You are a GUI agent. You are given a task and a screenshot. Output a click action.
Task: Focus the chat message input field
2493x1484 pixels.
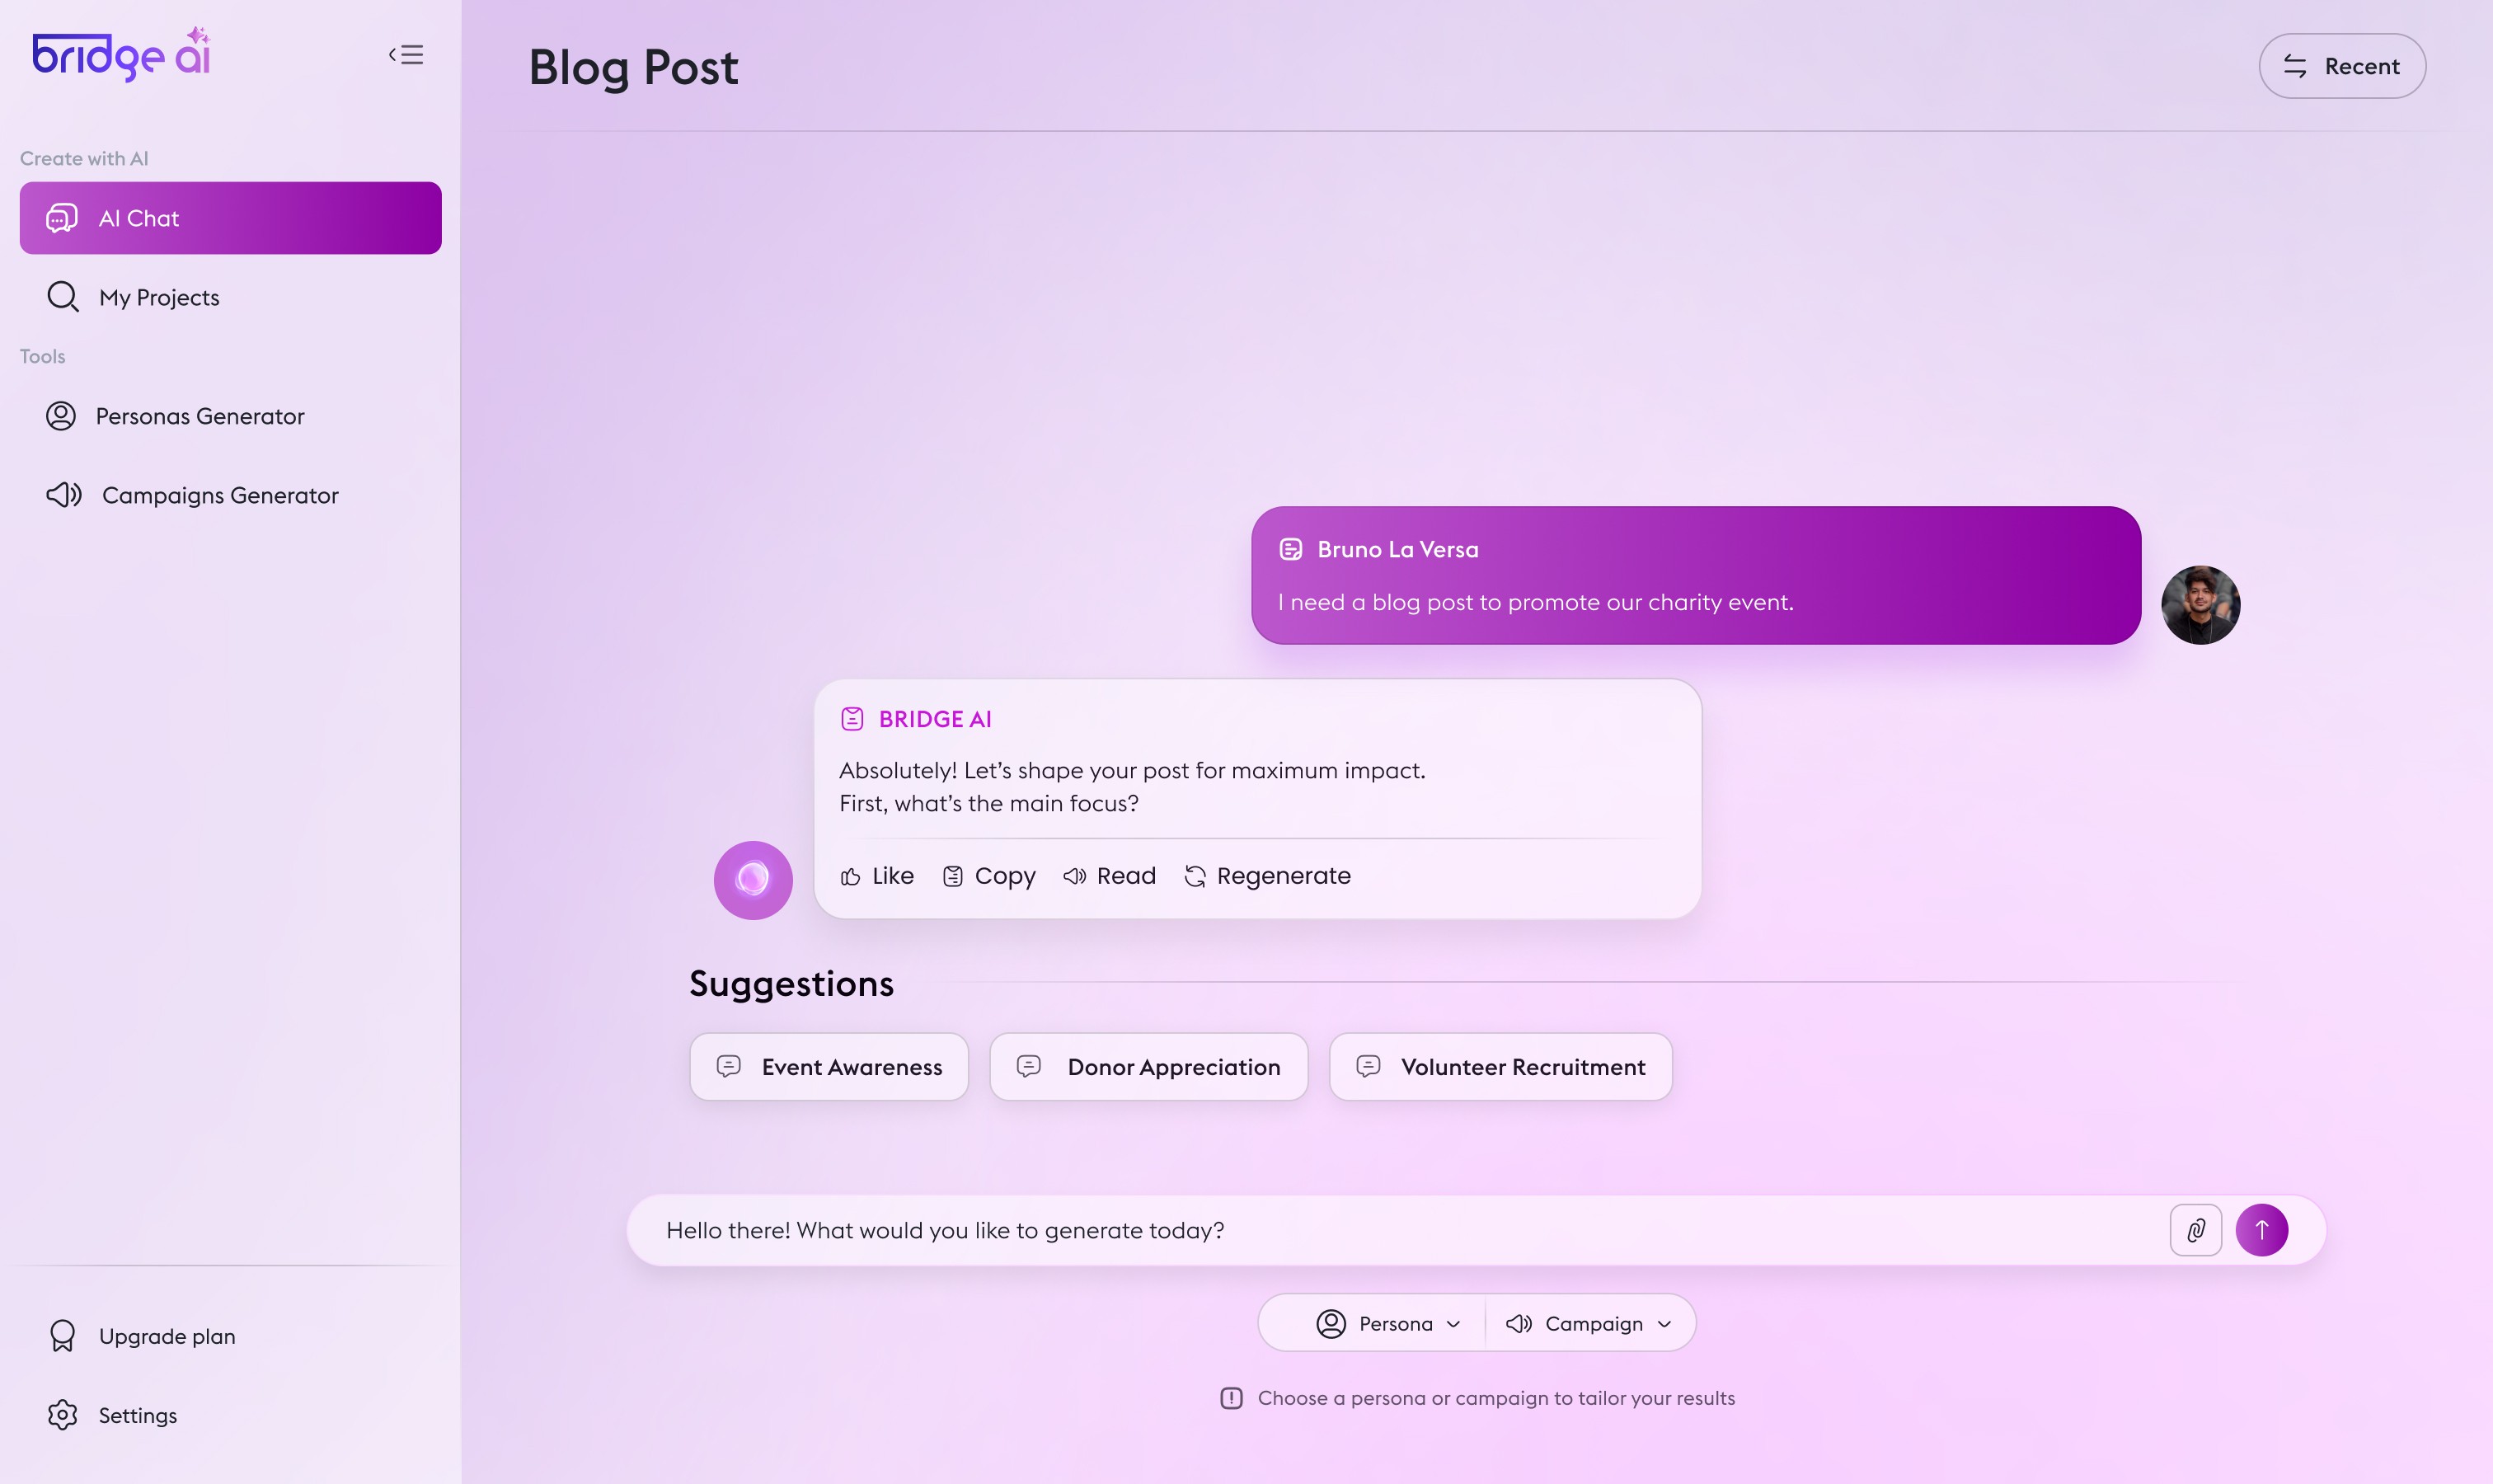click(1400, 1230)
